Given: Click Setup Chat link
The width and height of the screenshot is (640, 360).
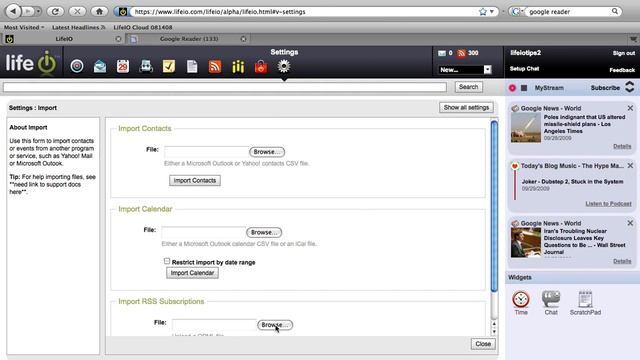Looking at the screenshot, I should tap(524, 69).
